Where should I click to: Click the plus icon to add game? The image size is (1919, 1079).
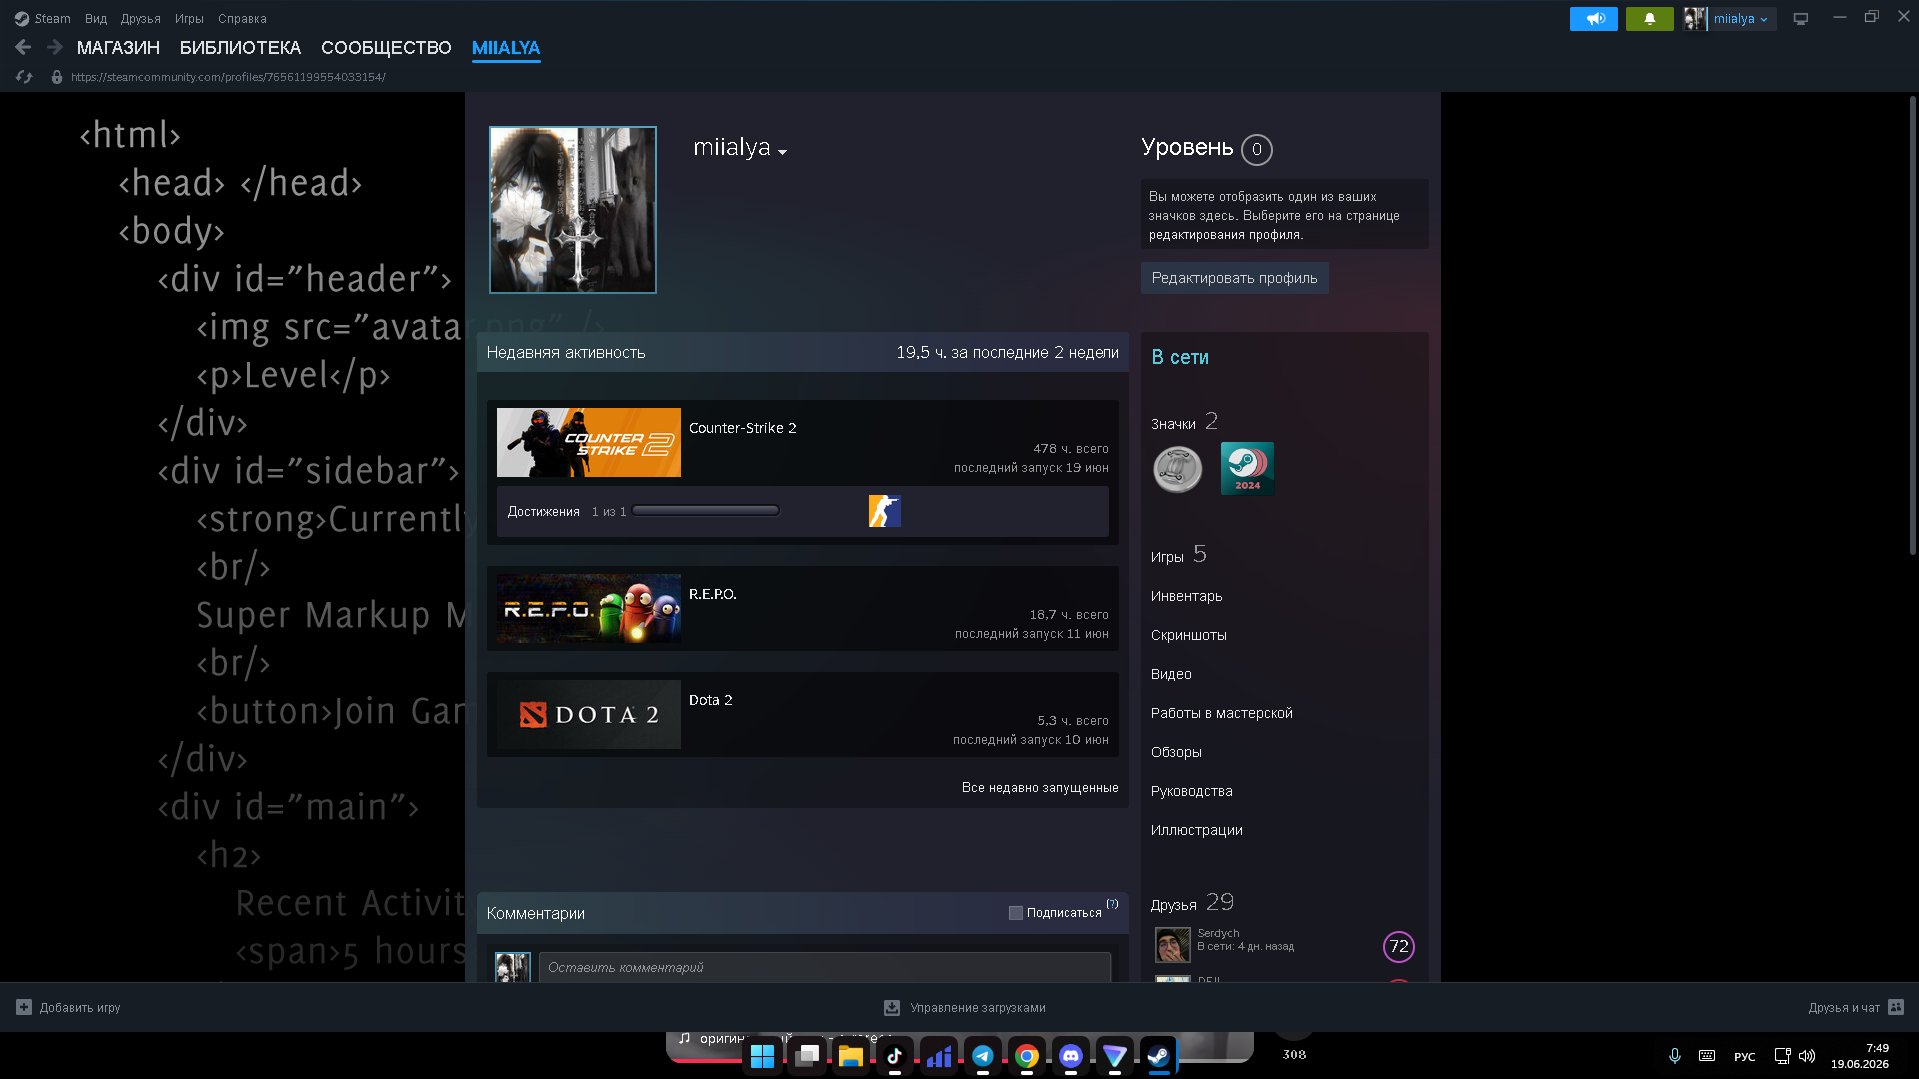point(24,1007)
